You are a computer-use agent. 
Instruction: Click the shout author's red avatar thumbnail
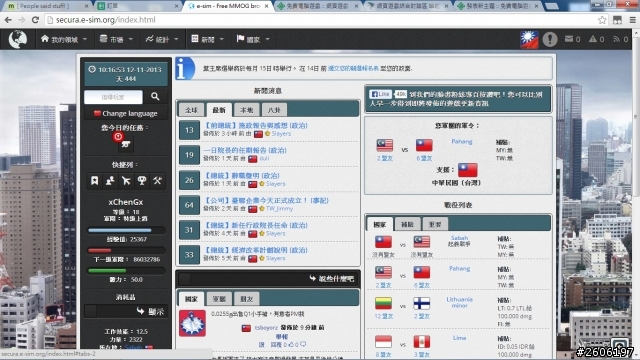[192, 323]
